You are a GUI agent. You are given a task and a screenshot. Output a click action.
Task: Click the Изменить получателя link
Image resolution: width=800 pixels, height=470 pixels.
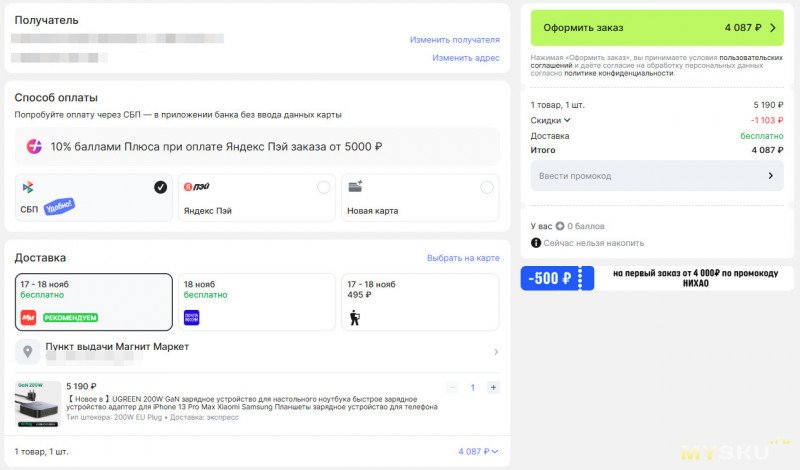point(454,40)
